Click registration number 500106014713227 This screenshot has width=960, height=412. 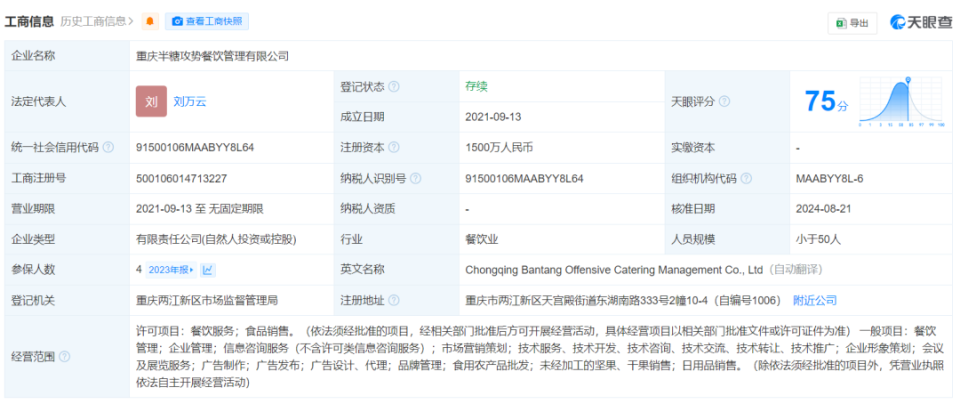click(181, 178)
